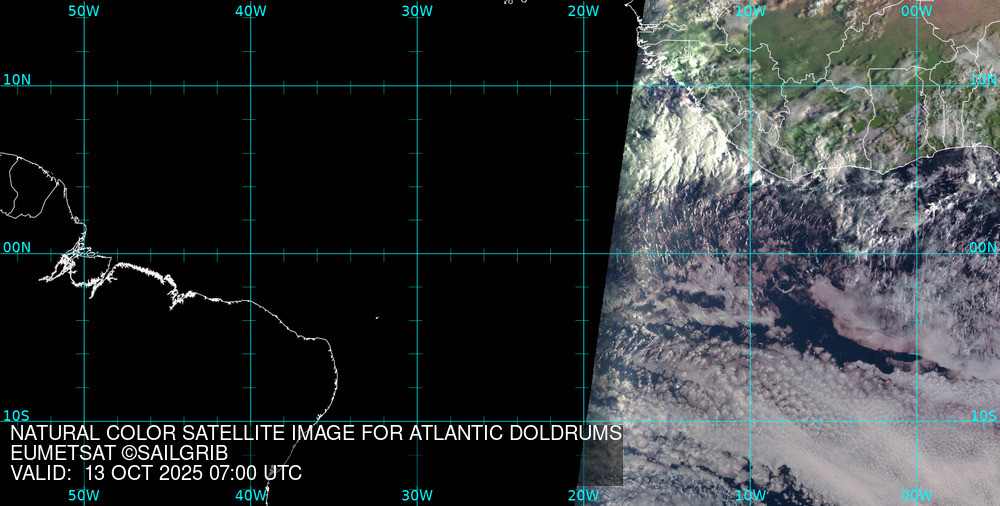Click grid intersection of 30W and 10N
The height and width of the screenshot is (506, 1000).
click(x=417, y=86)
